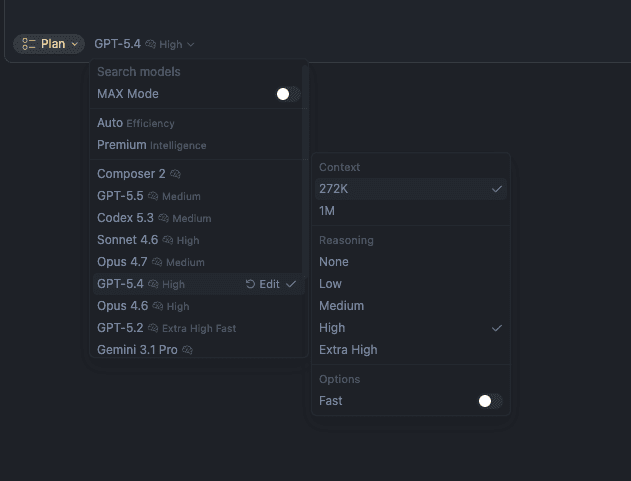631x481 pixels.
Task: Click Edit button on GPT-5.4 row
Action: click(x=269, y=284)
